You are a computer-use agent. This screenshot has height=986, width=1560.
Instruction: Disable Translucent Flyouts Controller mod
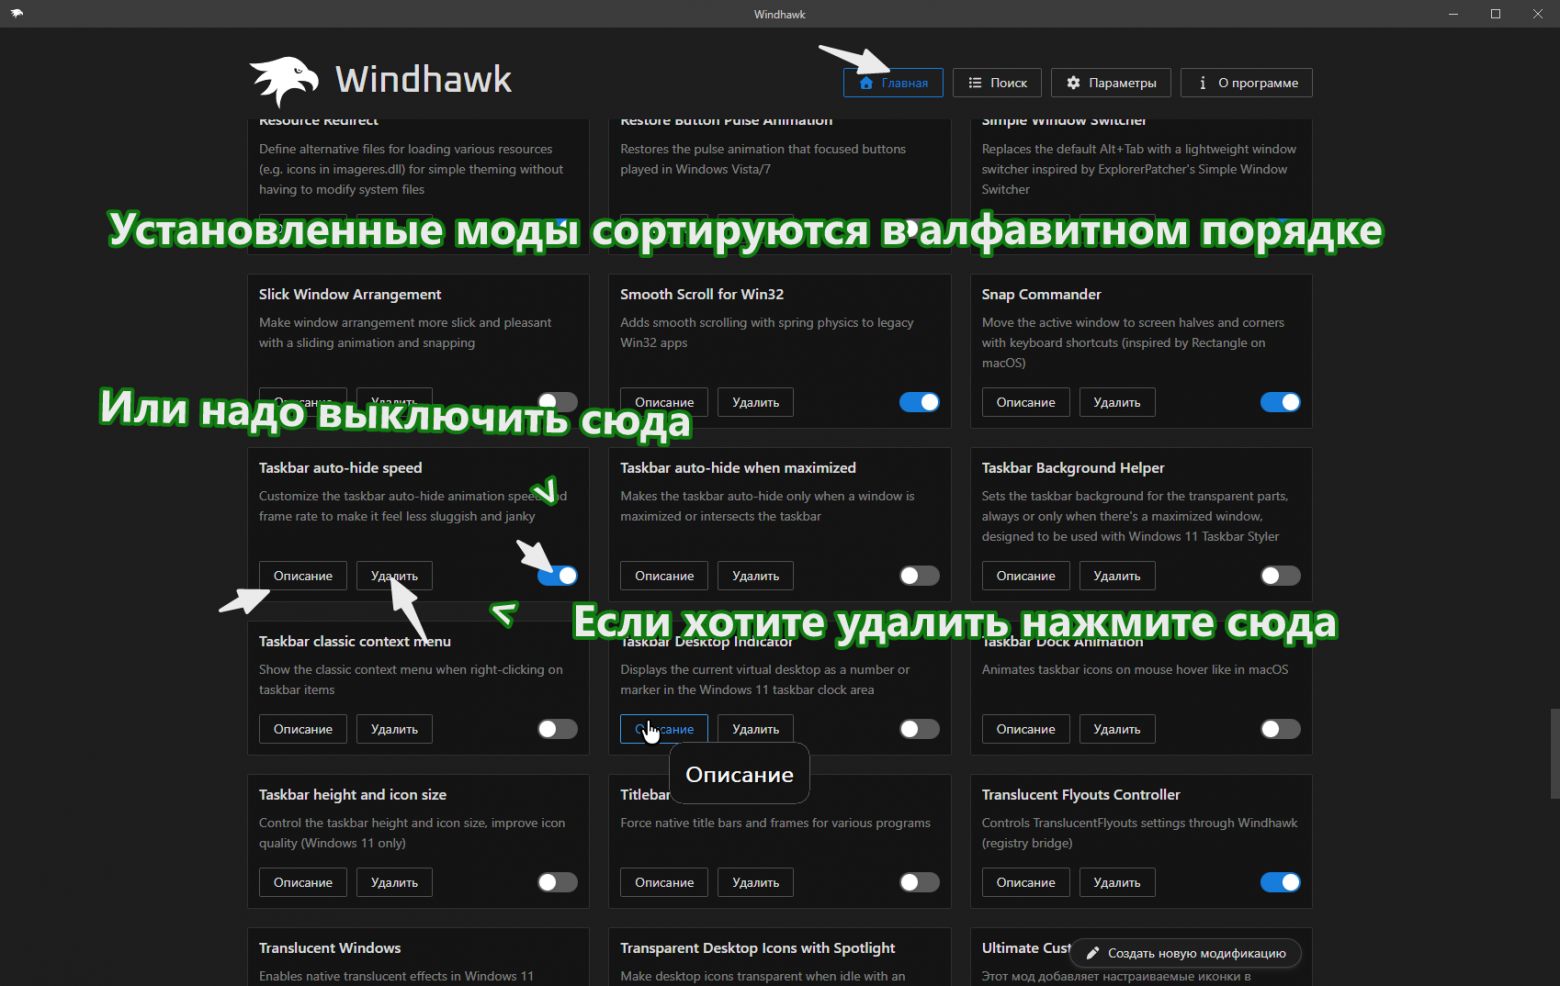(x=1280, y=882)
